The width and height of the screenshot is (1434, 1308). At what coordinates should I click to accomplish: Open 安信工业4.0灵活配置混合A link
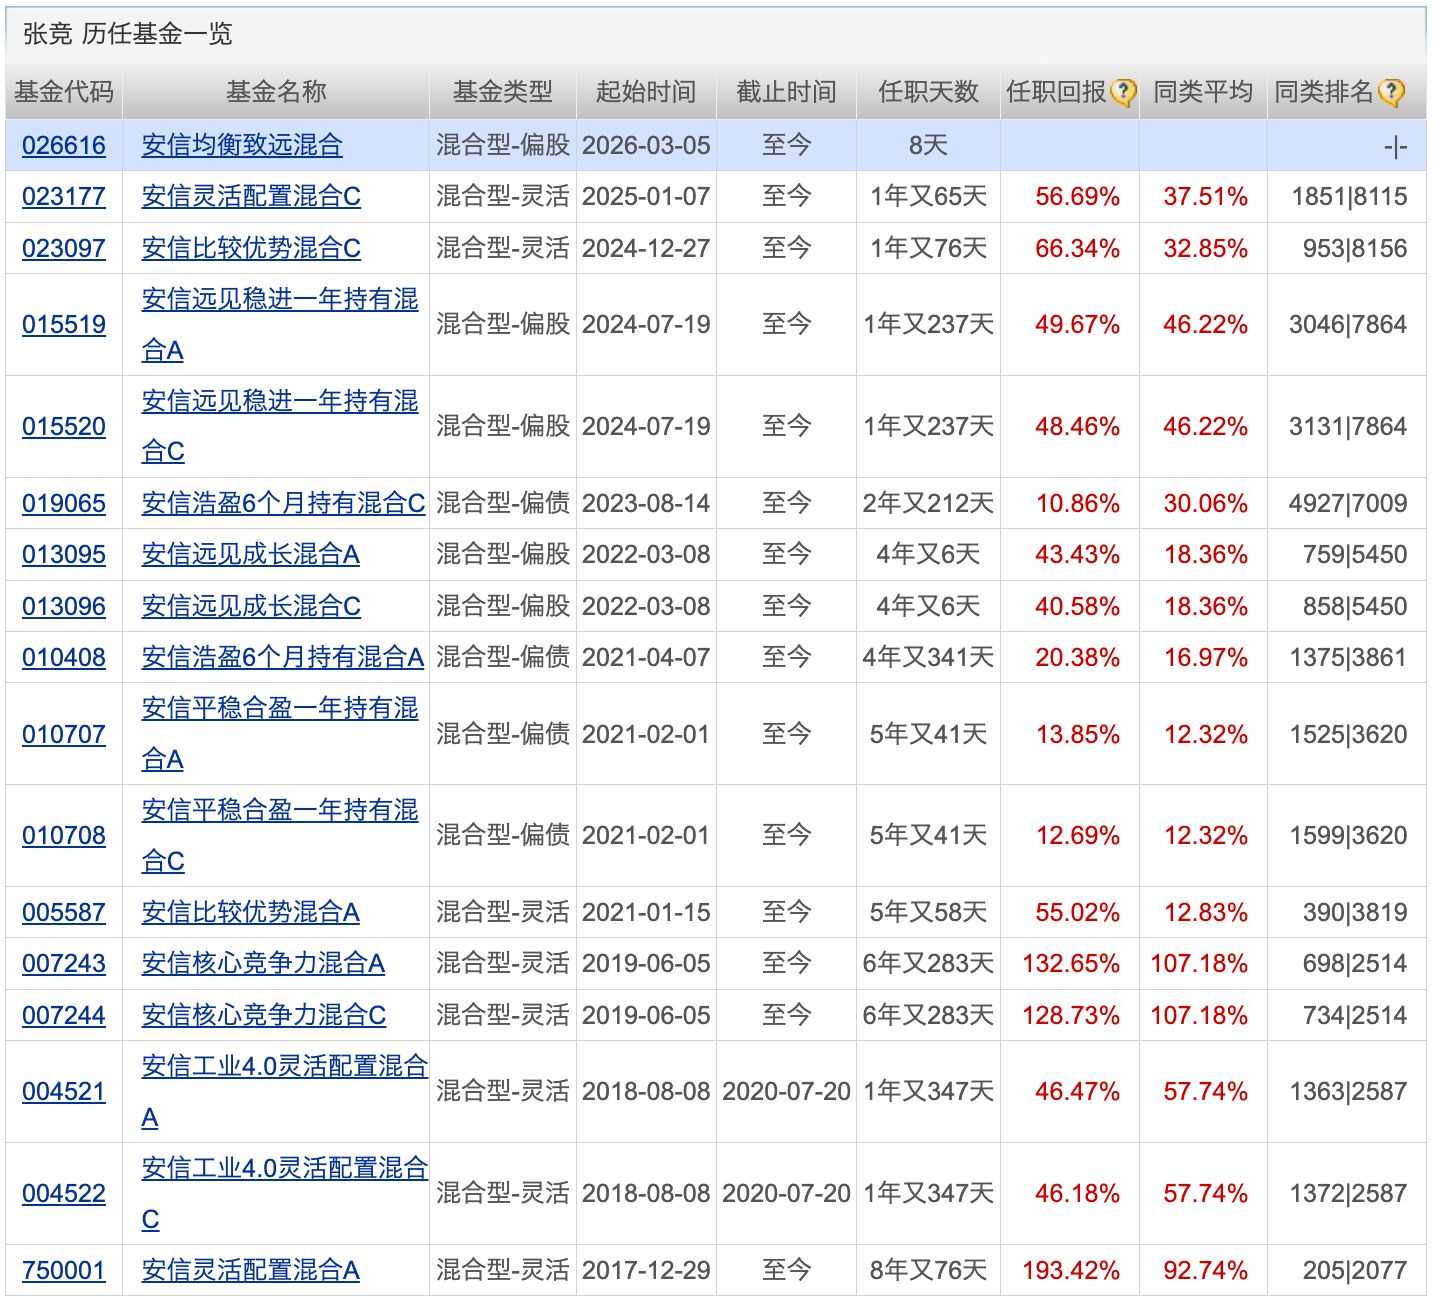coord(284,1067)
